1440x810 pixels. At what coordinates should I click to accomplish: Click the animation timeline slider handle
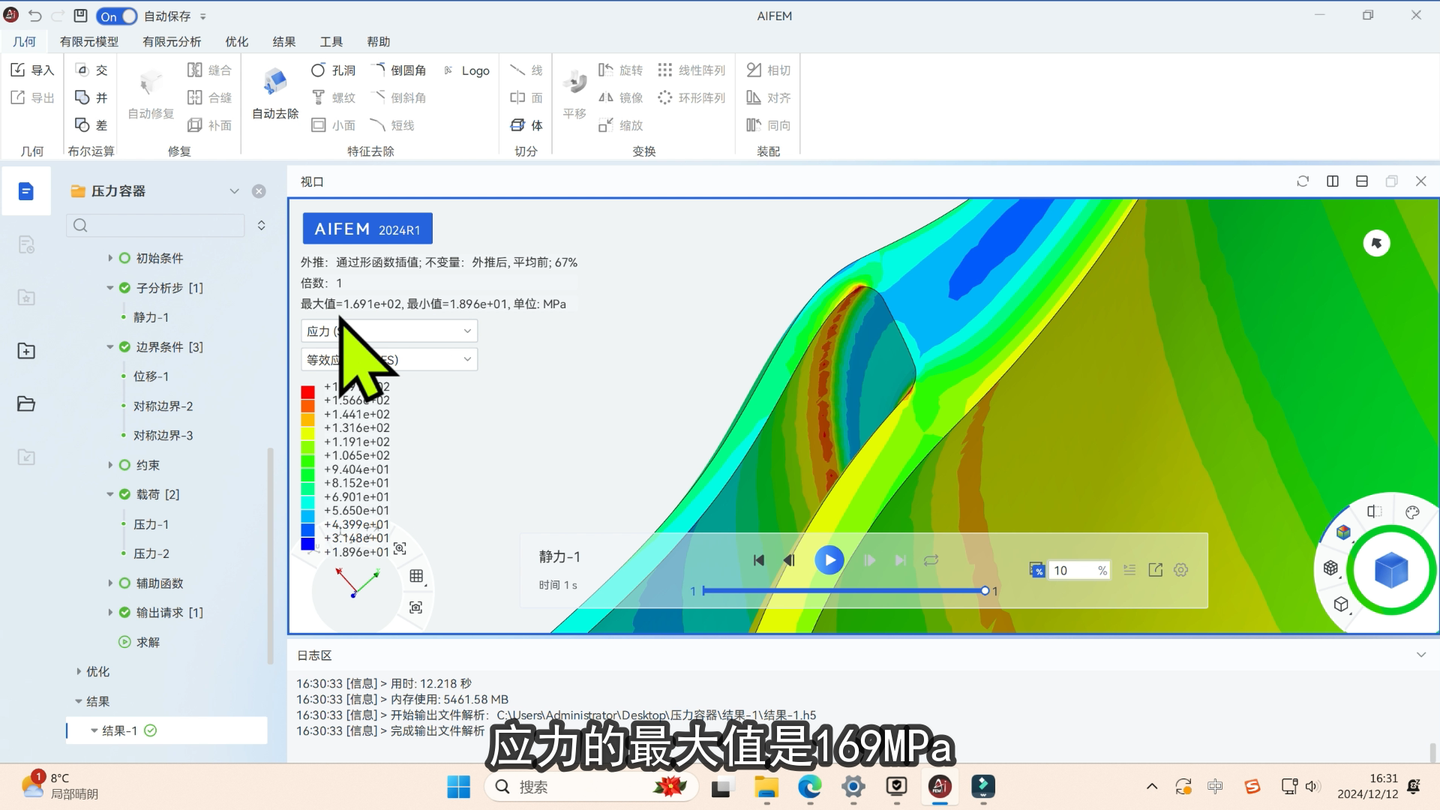click(x=985, y=591)
